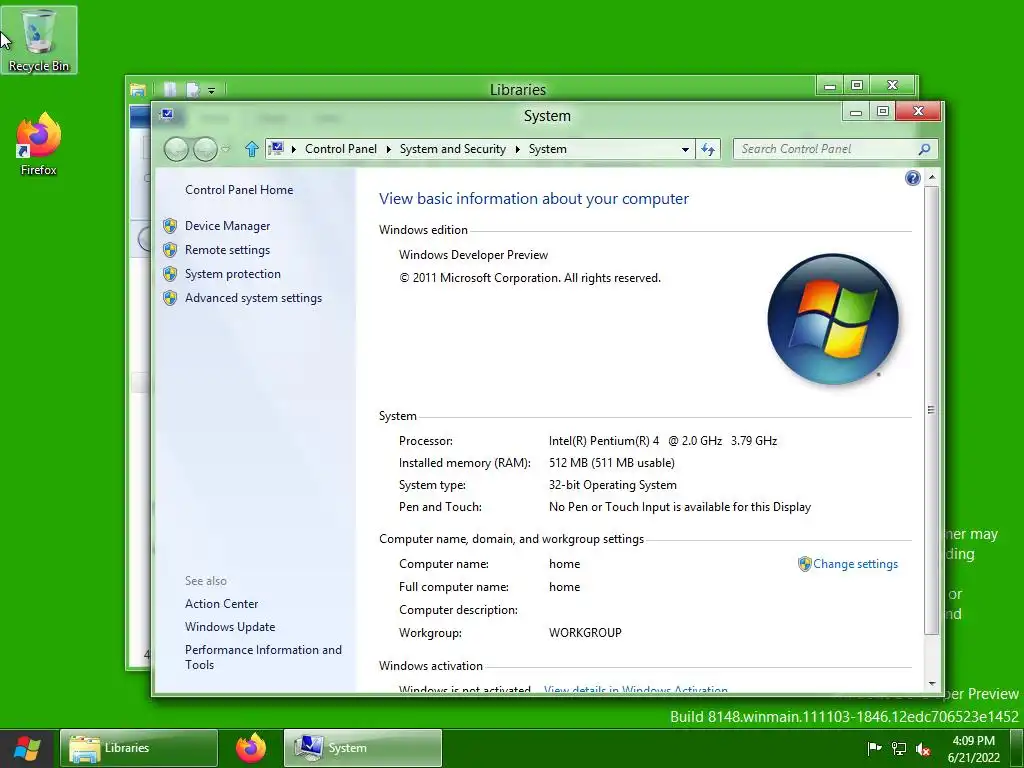Image resolution: width=1024 pixels, height=768 pixels.
Task: Minimize the System window
Action: (856, 112)
